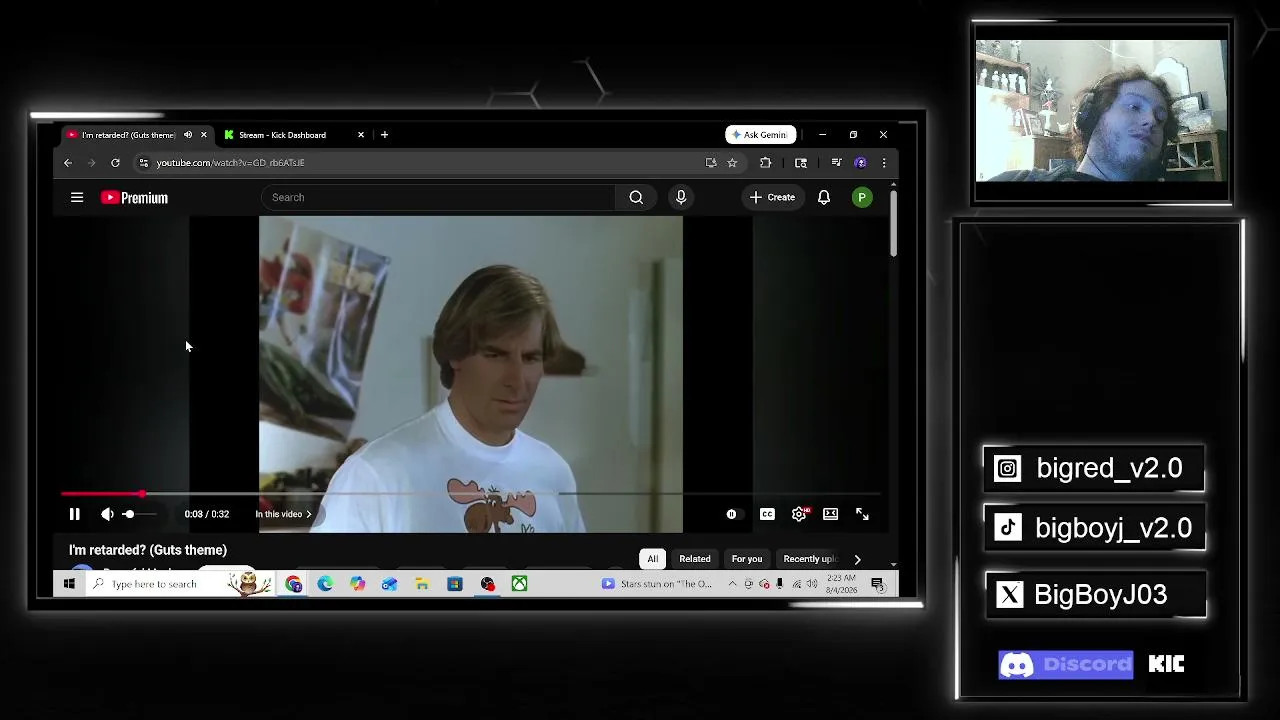Viewport: 1280px width, 720px height.
Task: Switch to the Kick Dashboard tab
Action: (x=282, y=135)
